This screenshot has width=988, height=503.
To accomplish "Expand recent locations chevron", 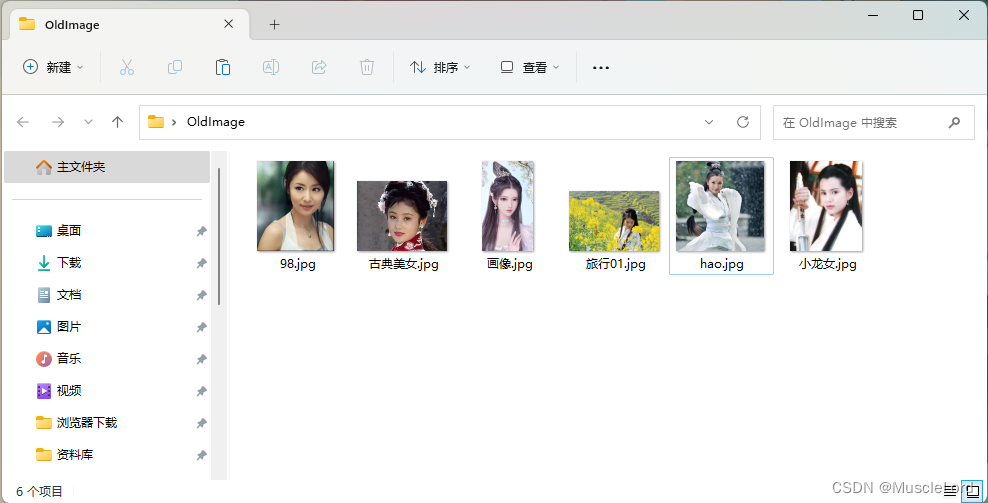I will click(88, 122).
